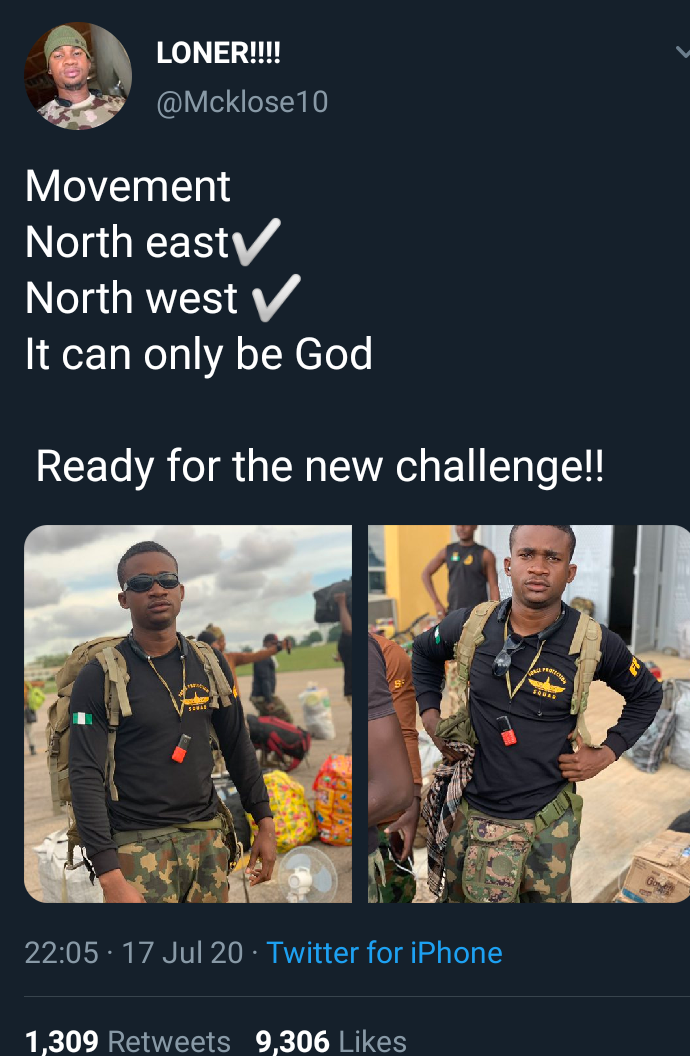View the 1,309 Retweets list

point(128,1041)
